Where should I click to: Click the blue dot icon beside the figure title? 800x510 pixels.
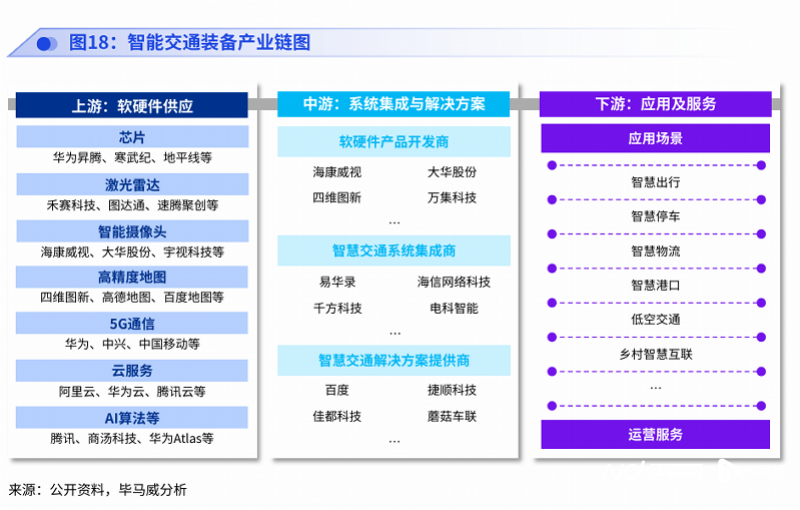[46, 44]
